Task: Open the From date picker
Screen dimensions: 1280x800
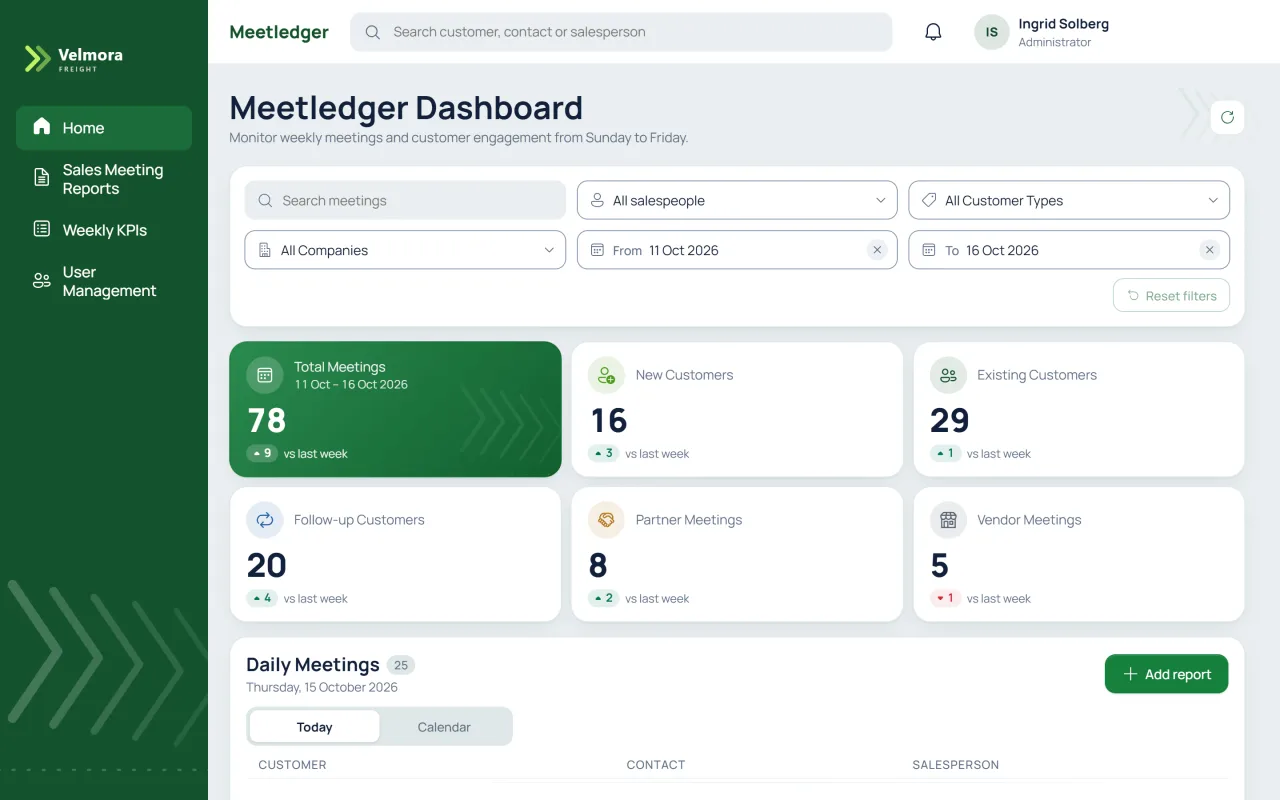Action: (737, 250)
